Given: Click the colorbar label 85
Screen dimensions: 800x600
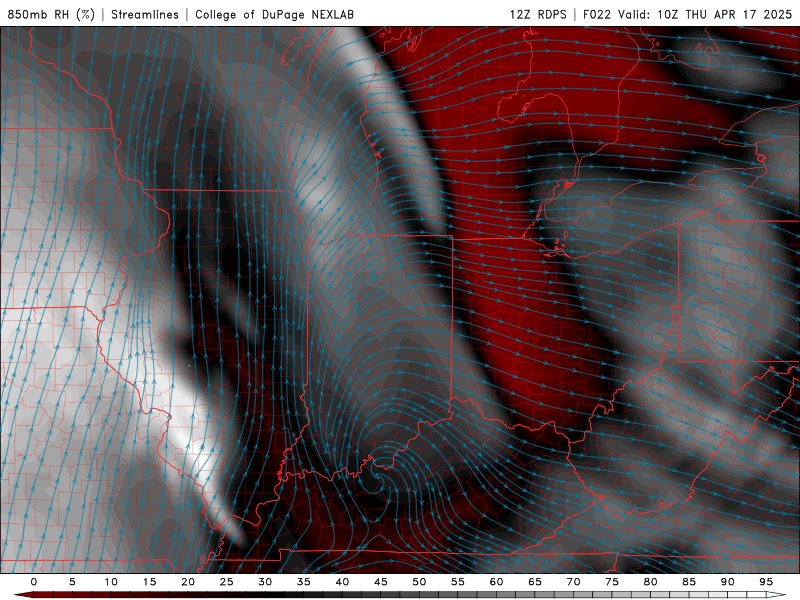Looking at the screenshot, I should (x=689, y=582).
